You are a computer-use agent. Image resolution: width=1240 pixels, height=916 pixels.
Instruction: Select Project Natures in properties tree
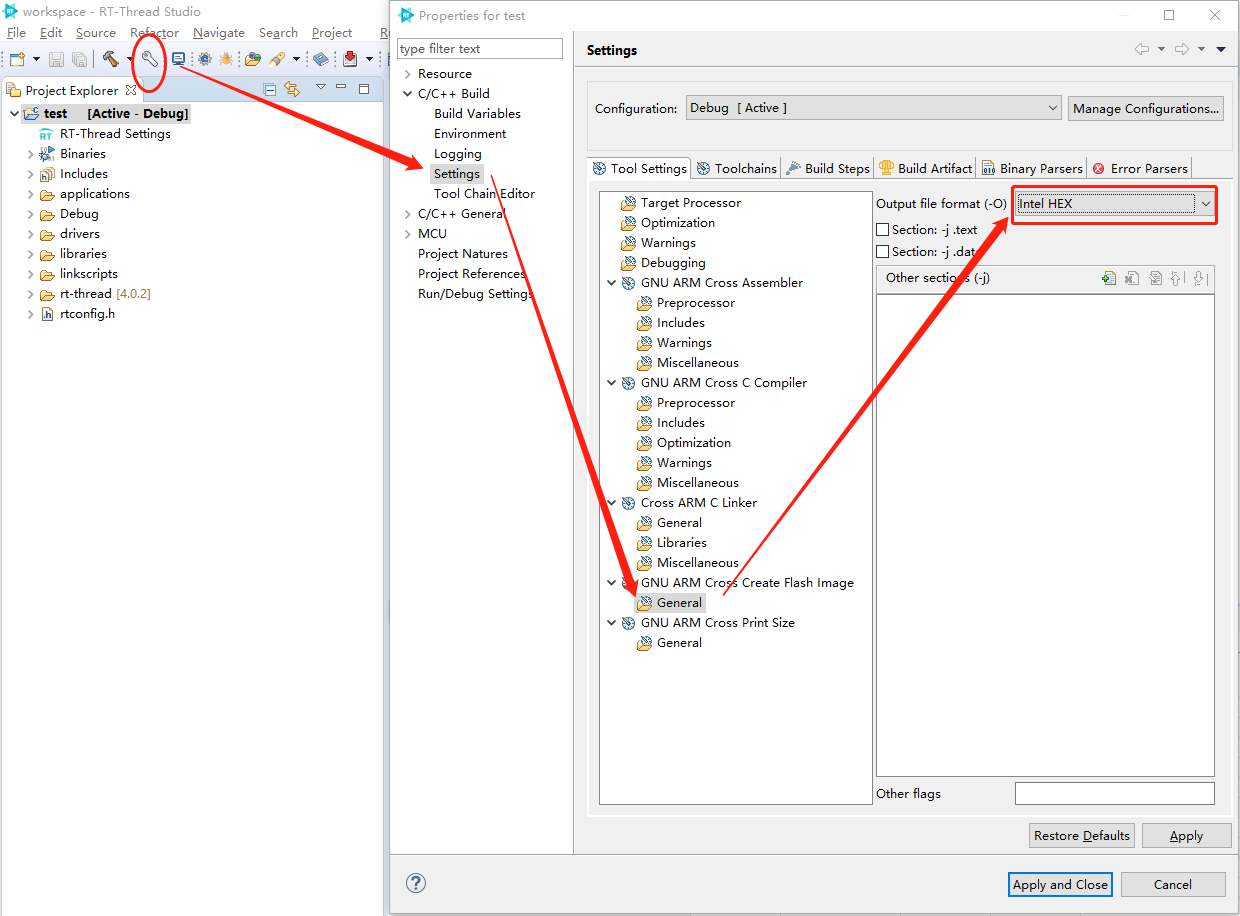[463, 254]
